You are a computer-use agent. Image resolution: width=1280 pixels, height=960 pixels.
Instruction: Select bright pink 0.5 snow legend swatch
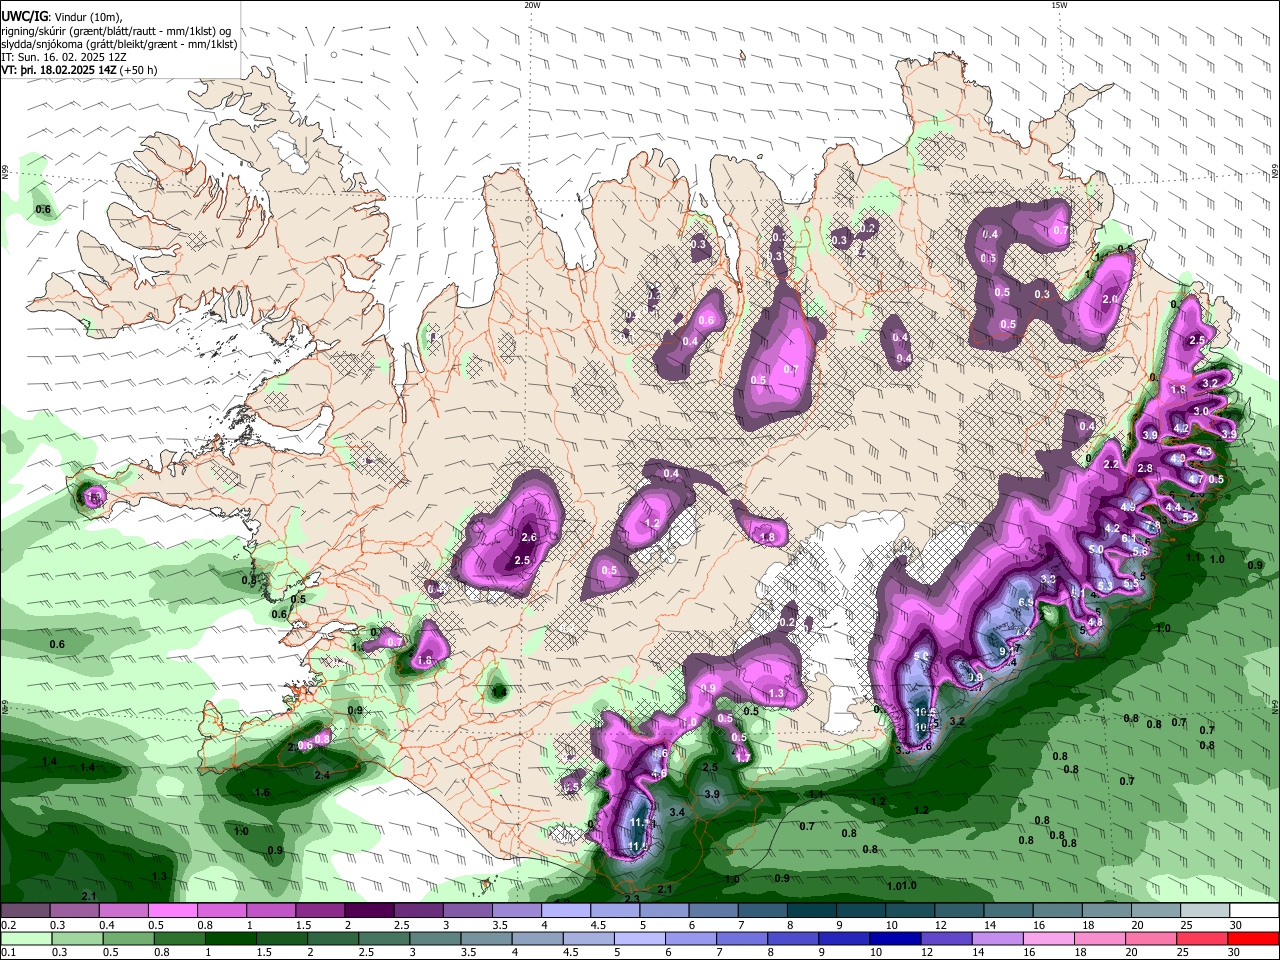click(x=172, y=911)
